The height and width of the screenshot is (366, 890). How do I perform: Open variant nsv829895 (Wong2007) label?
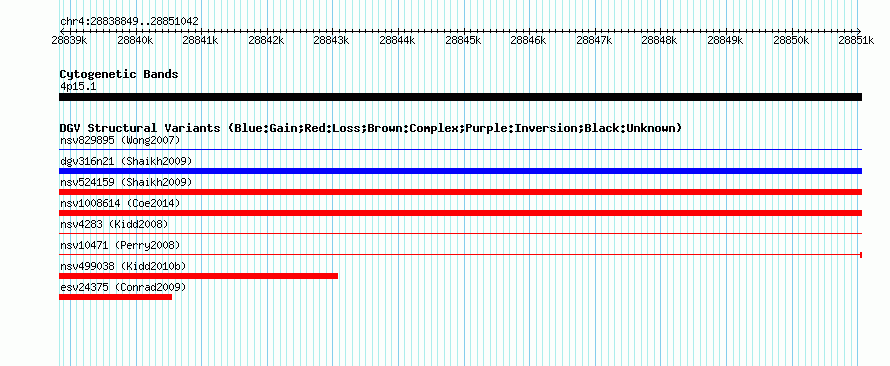[120, 140]
